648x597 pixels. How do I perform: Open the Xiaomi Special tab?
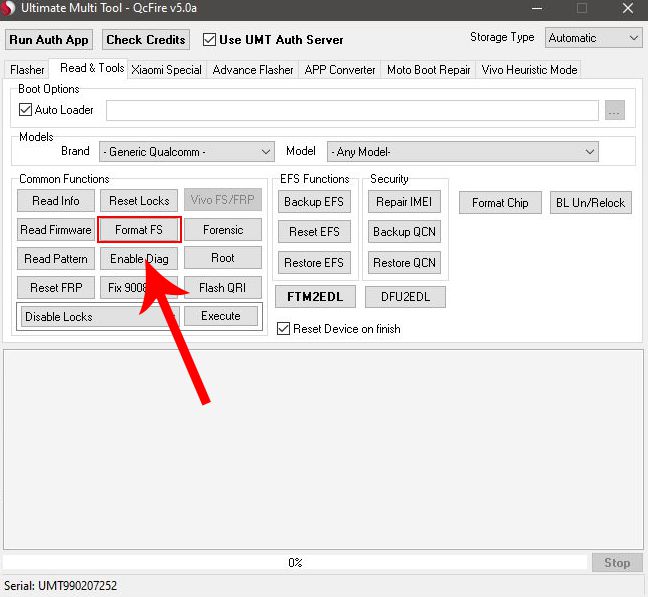167,70
